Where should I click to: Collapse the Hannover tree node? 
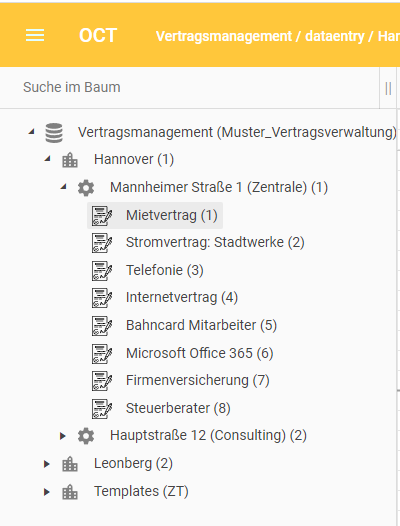point(47,159)
